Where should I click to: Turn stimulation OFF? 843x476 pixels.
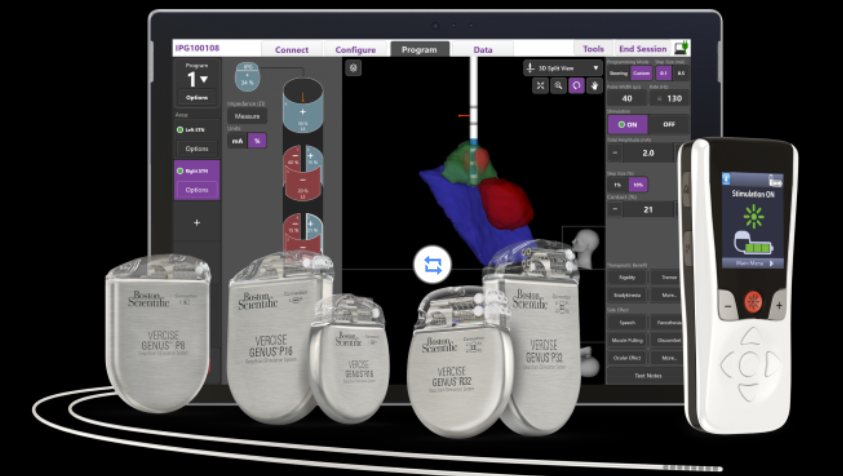tap(669, 124)
